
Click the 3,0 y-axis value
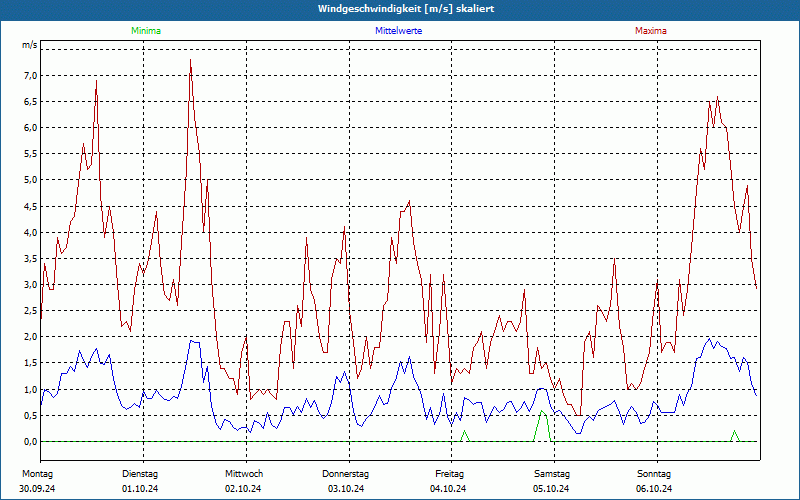[x=31, y=285]
